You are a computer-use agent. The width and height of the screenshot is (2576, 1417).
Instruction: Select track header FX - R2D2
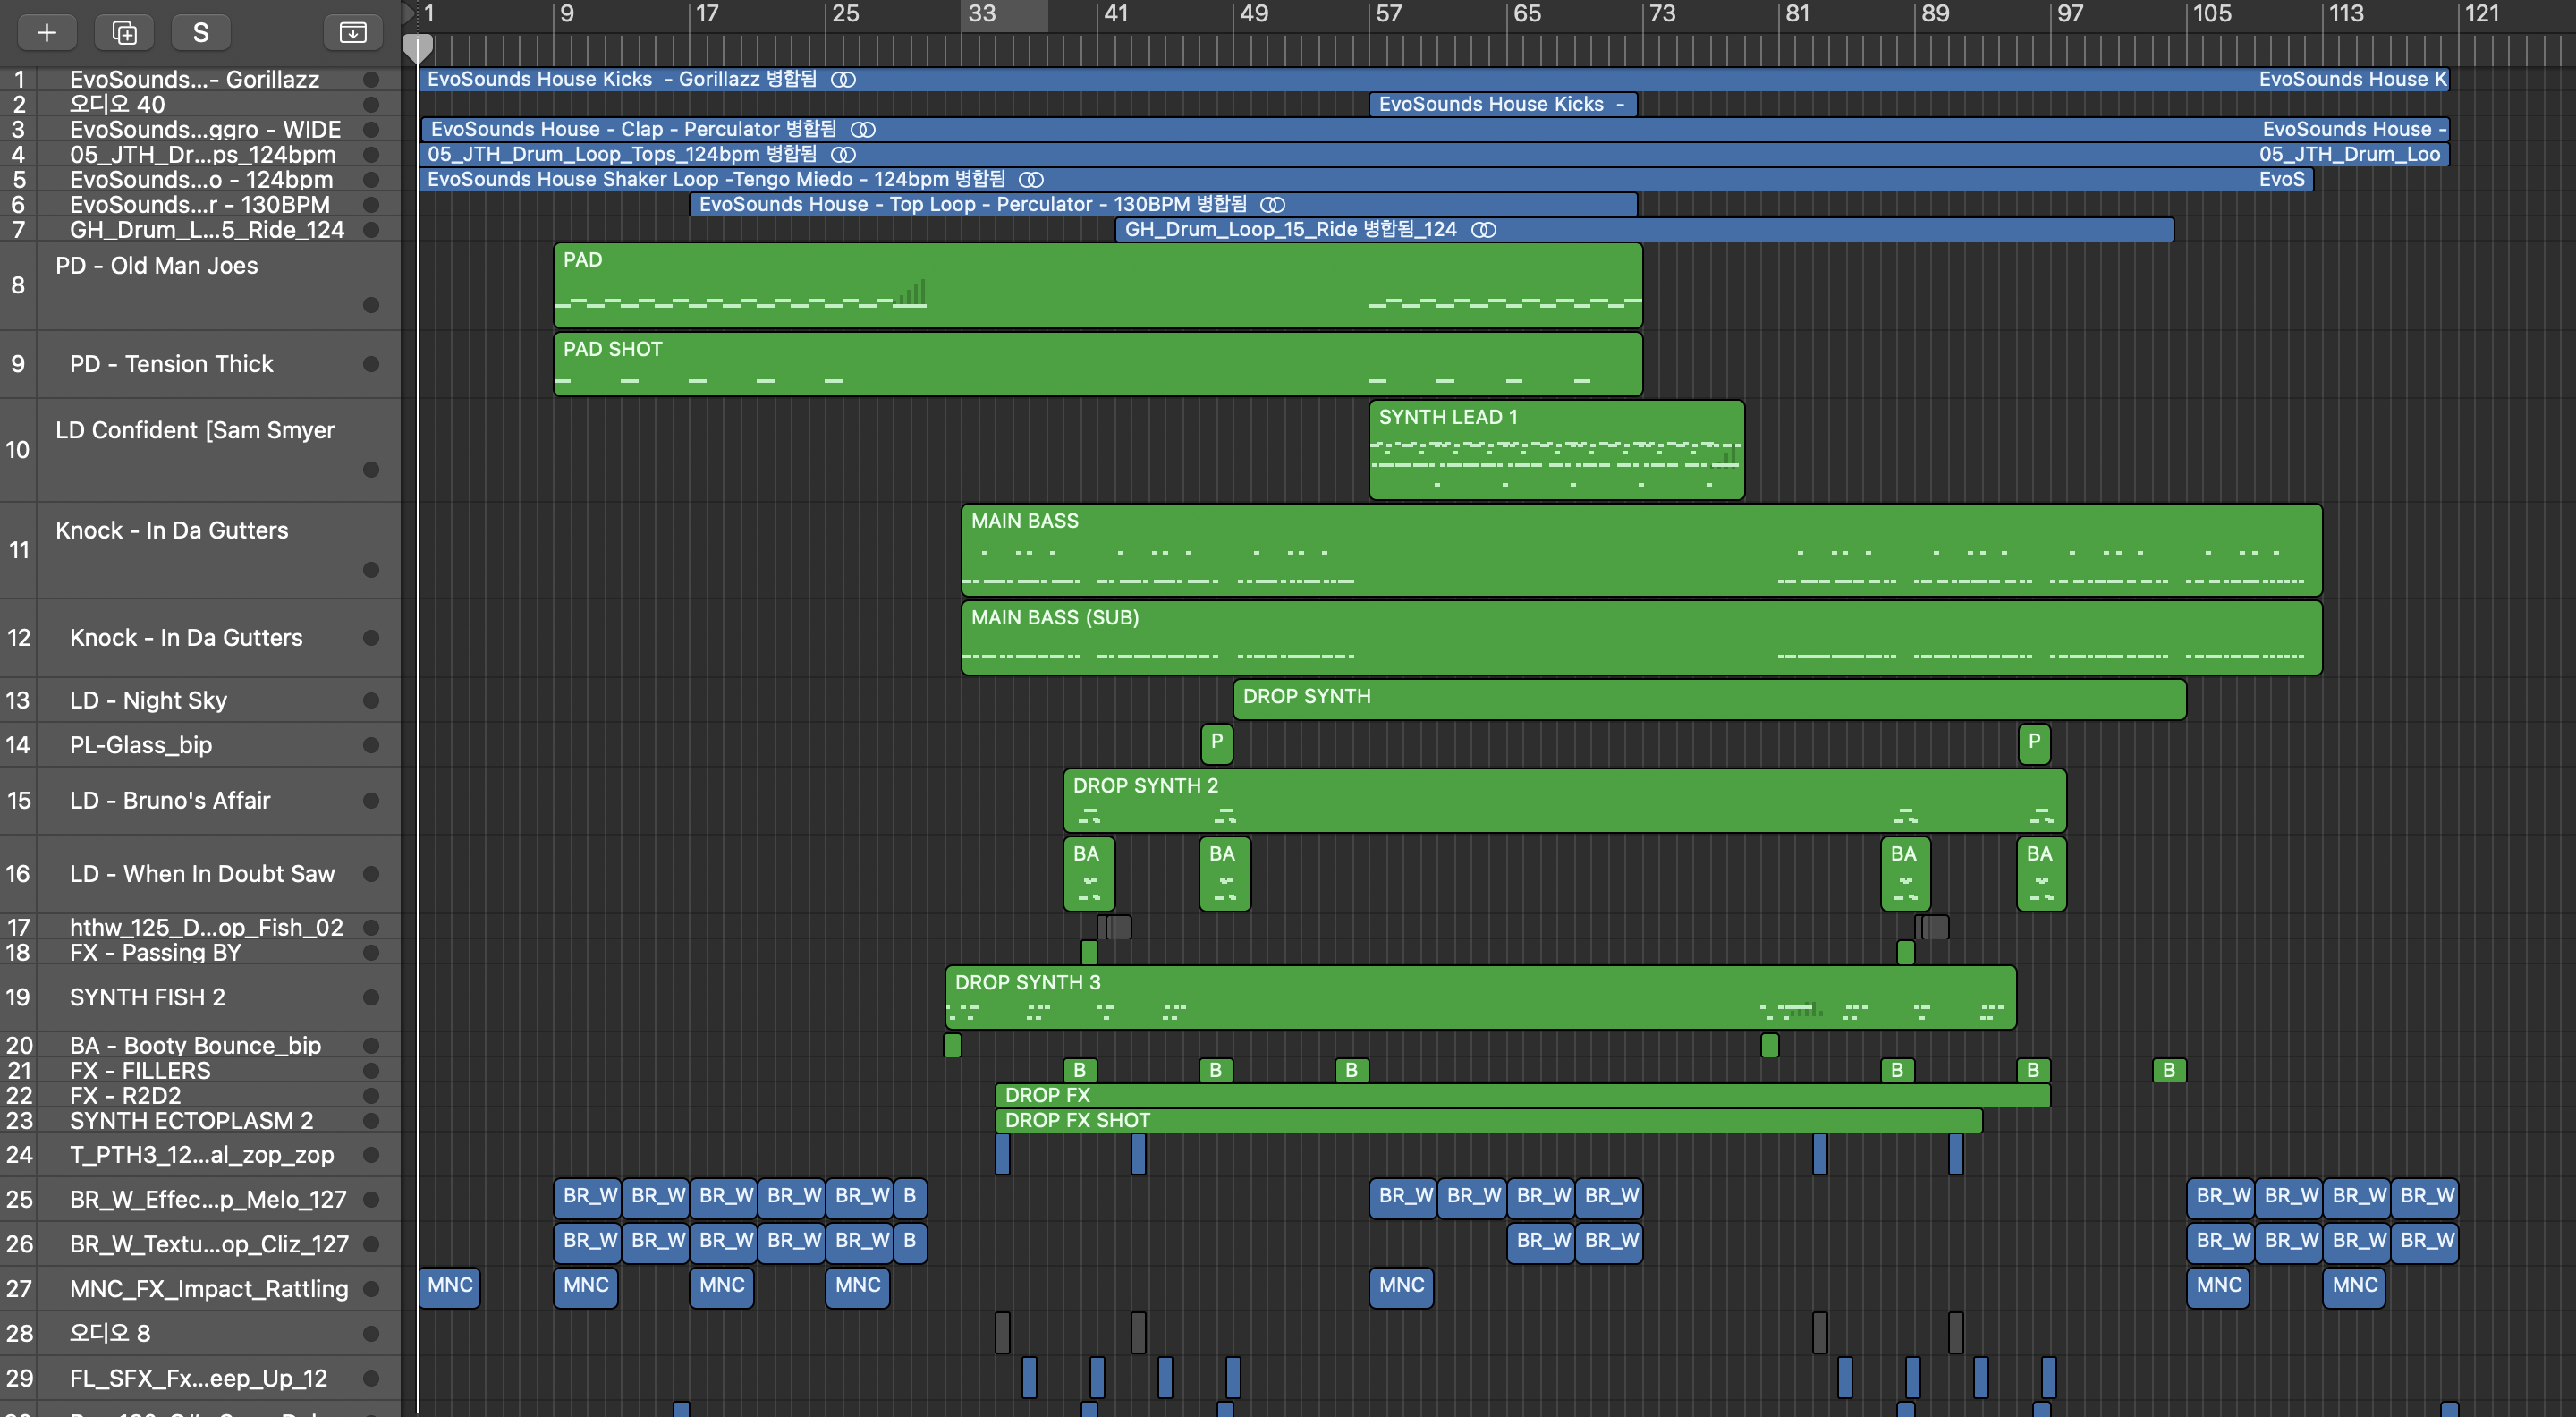pos(200,1096)
